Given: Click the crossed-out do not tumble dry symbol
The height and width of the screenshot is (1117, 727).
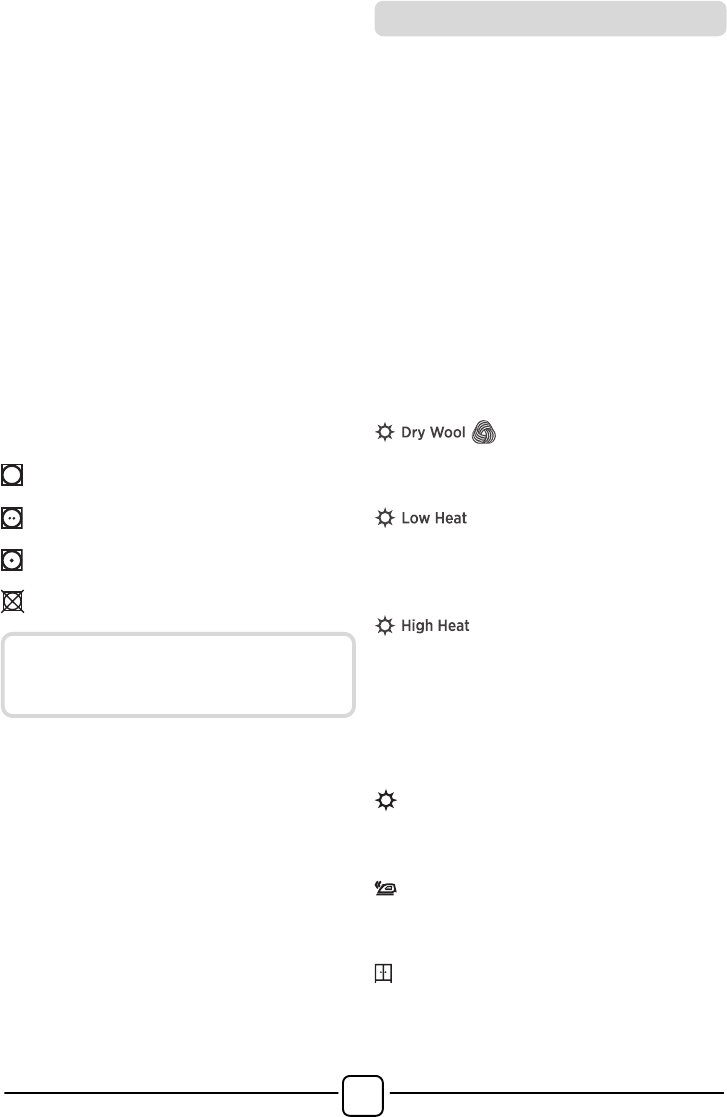Looking at the screenshot, I should pyautogui.click(x=13, y=601).
